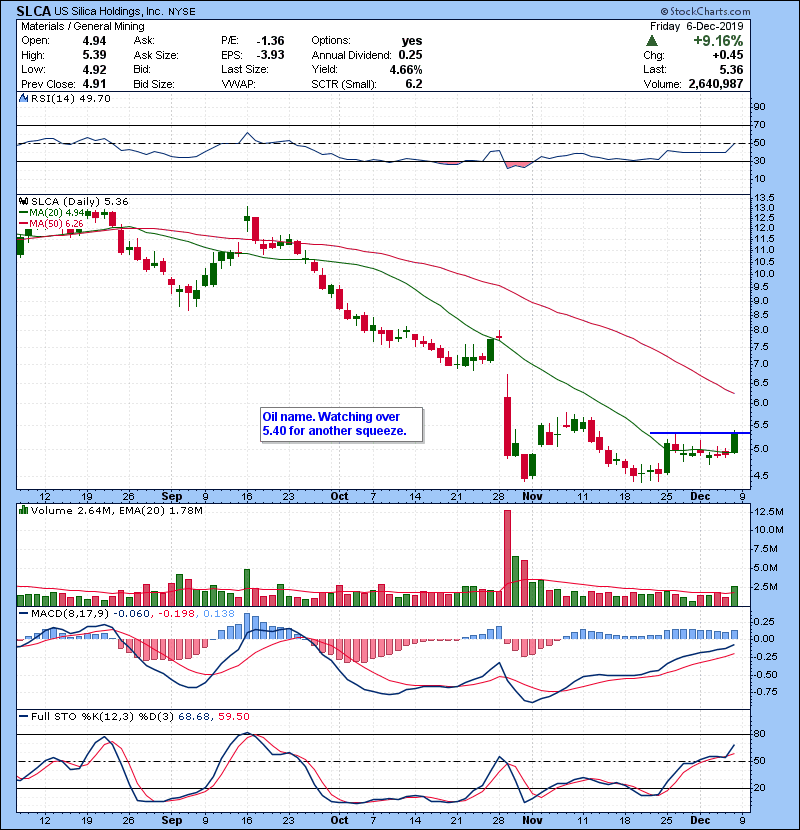This screenshot has height=830, width=800.
Task: Click the 'VWAP:' label
Action: 238,84
